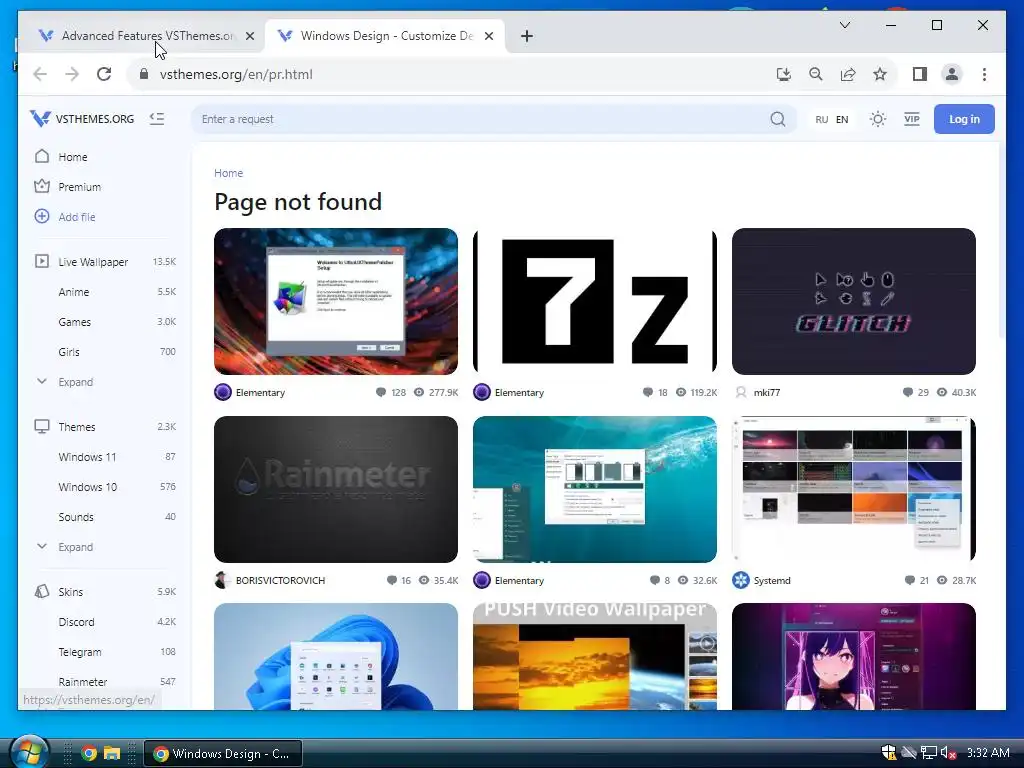Open File Explorer from taskbar
Screen dimensions: 1024x768
pyautogui.click(x=112, y=753)
